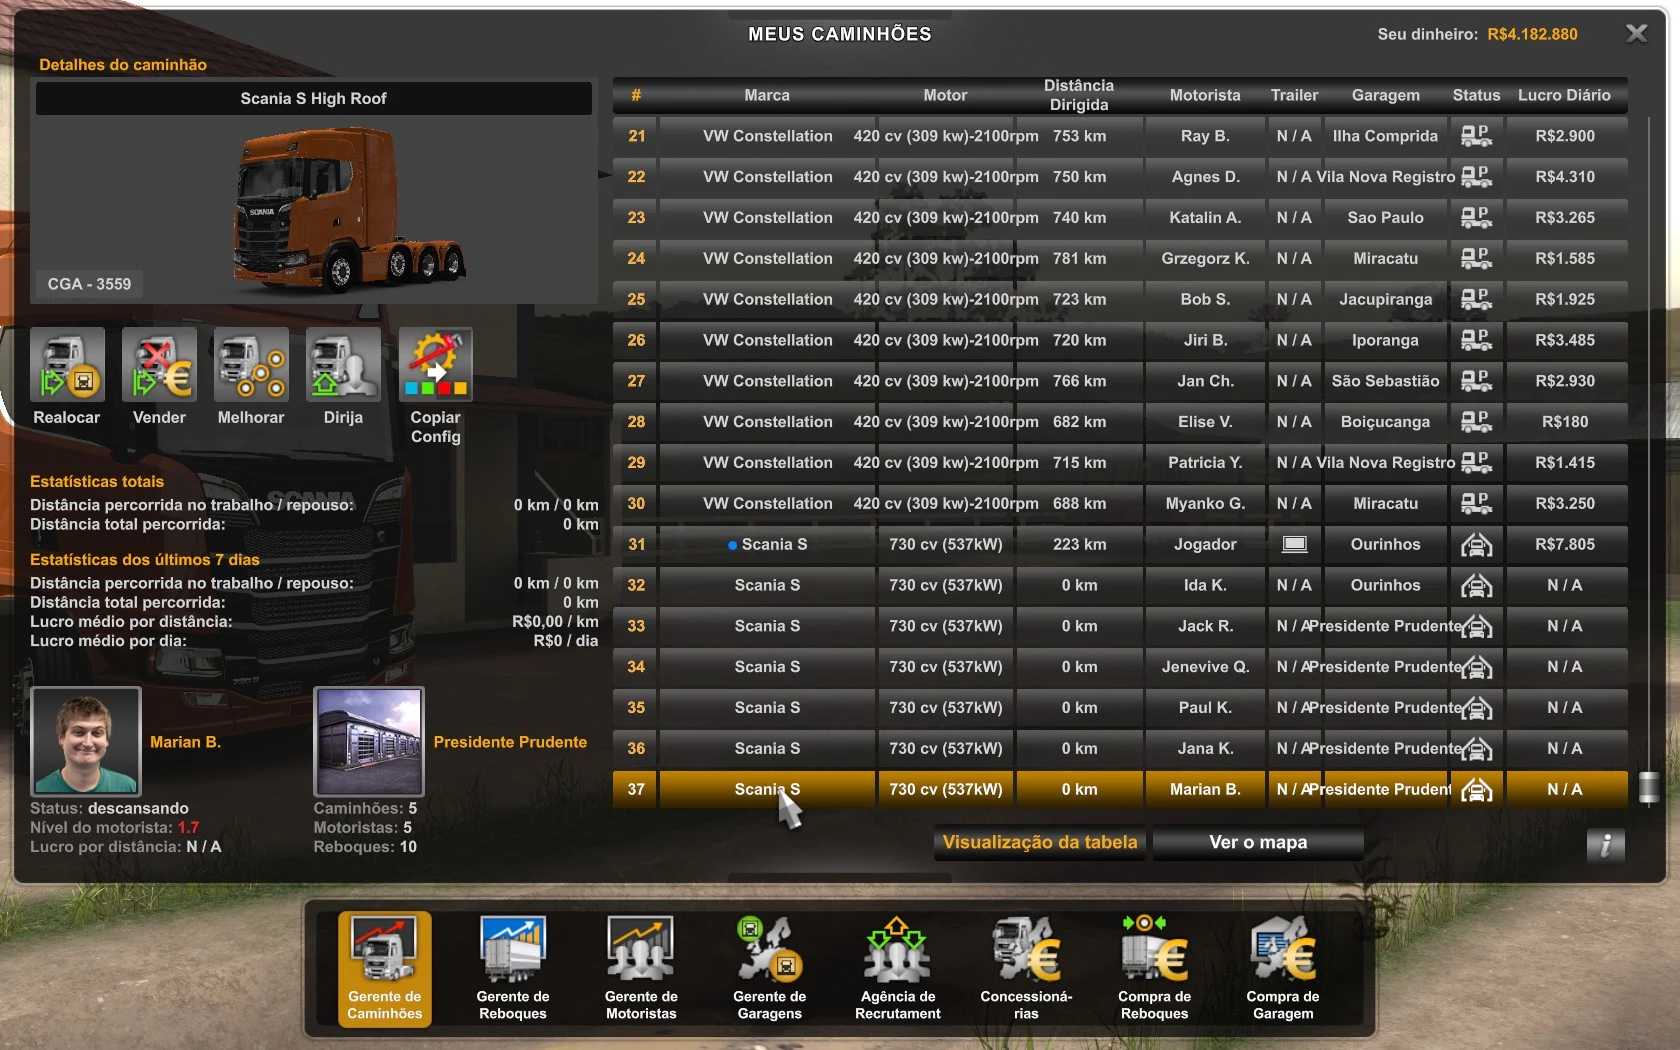Switch to Ver o mapa view

[x=1258, y=843]
